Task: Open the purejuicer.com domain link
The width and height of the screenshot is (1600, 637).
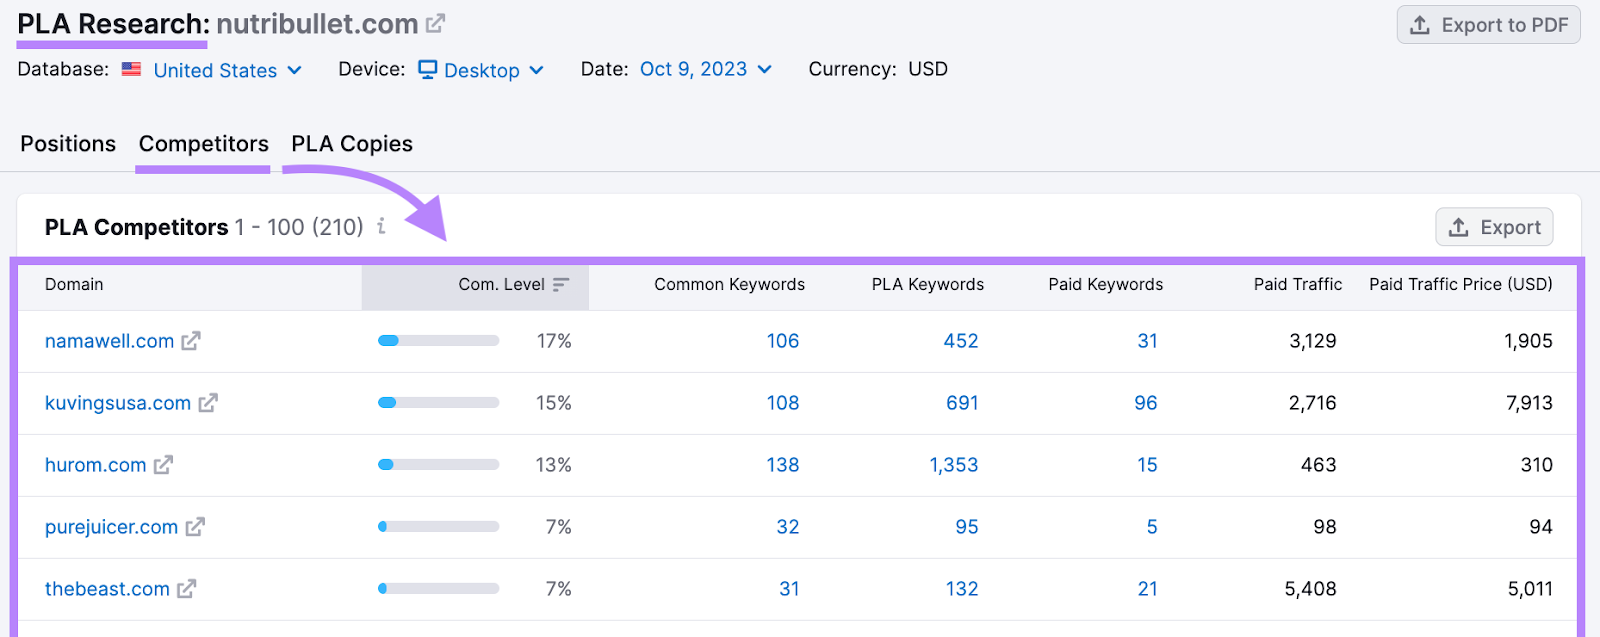Action: coord(111,527)
